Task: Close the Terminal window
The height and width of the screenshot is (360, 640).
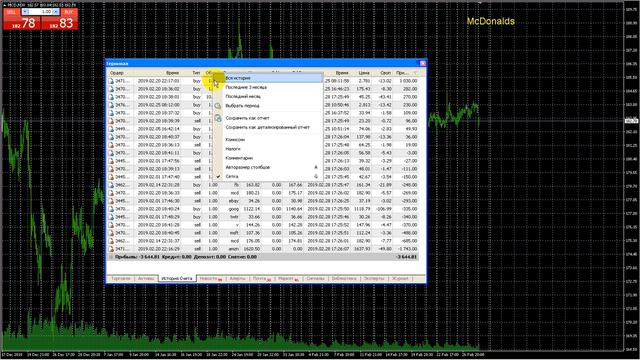Action: click(x=422, y=63)
